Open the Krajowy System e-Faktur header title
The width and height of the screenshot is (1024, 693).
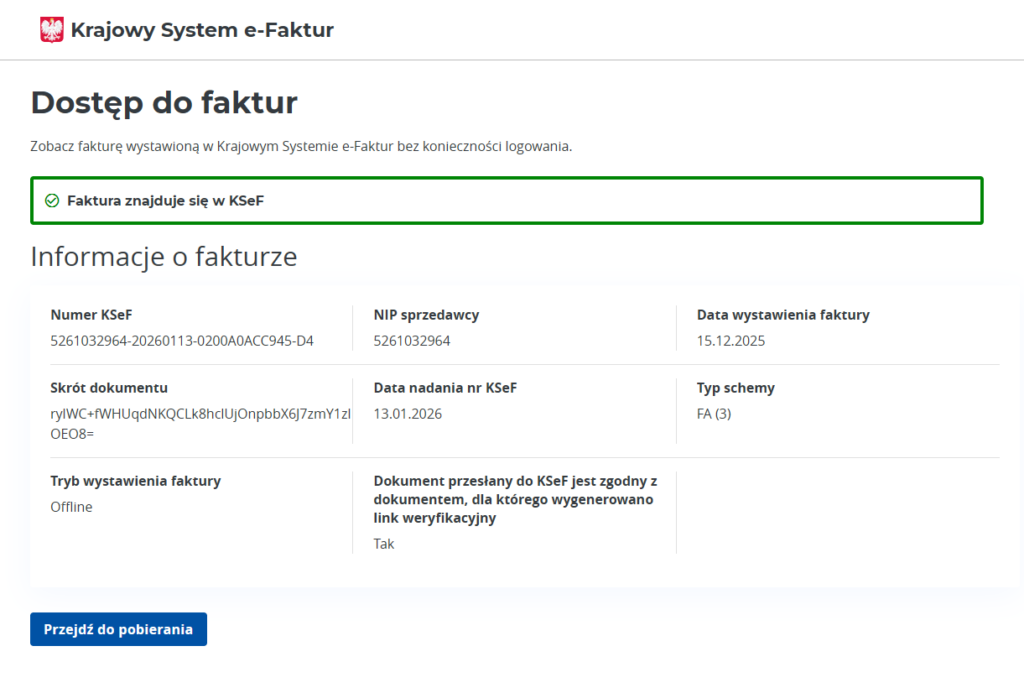(x=202, y=30)
